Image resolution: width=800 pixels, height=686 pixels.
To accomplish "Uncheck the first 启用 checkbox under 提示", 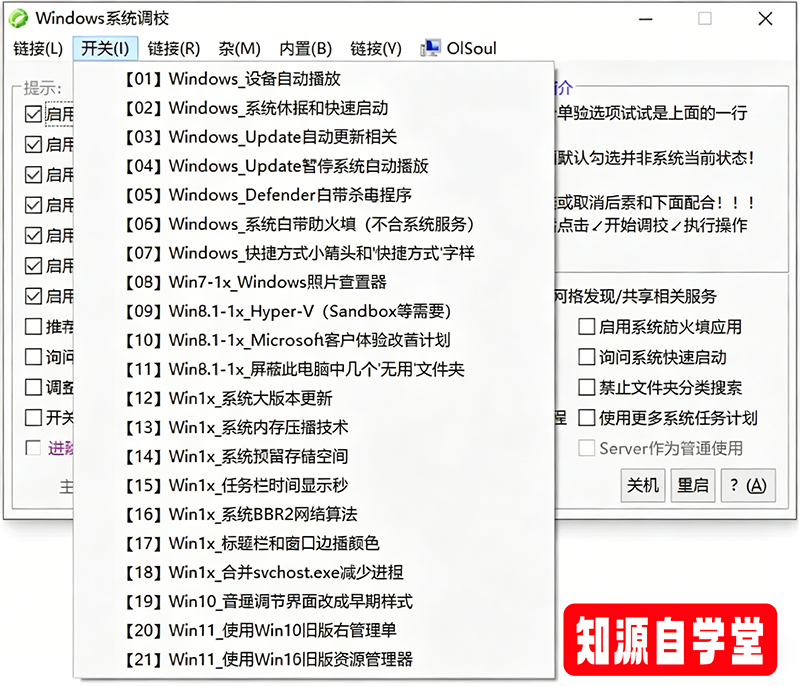I will click(33, 114).
